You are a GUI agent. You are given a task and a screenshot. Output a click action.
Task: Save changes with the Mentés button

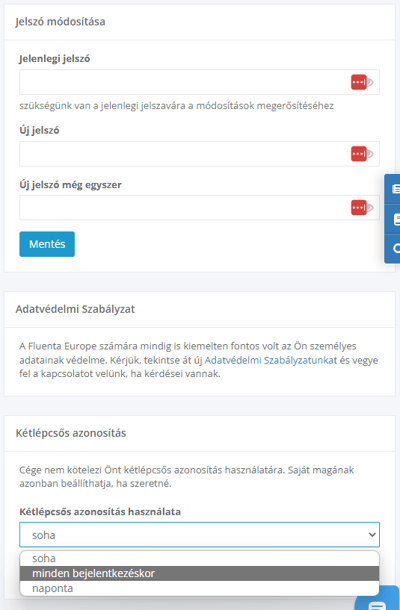coord(47,244)
